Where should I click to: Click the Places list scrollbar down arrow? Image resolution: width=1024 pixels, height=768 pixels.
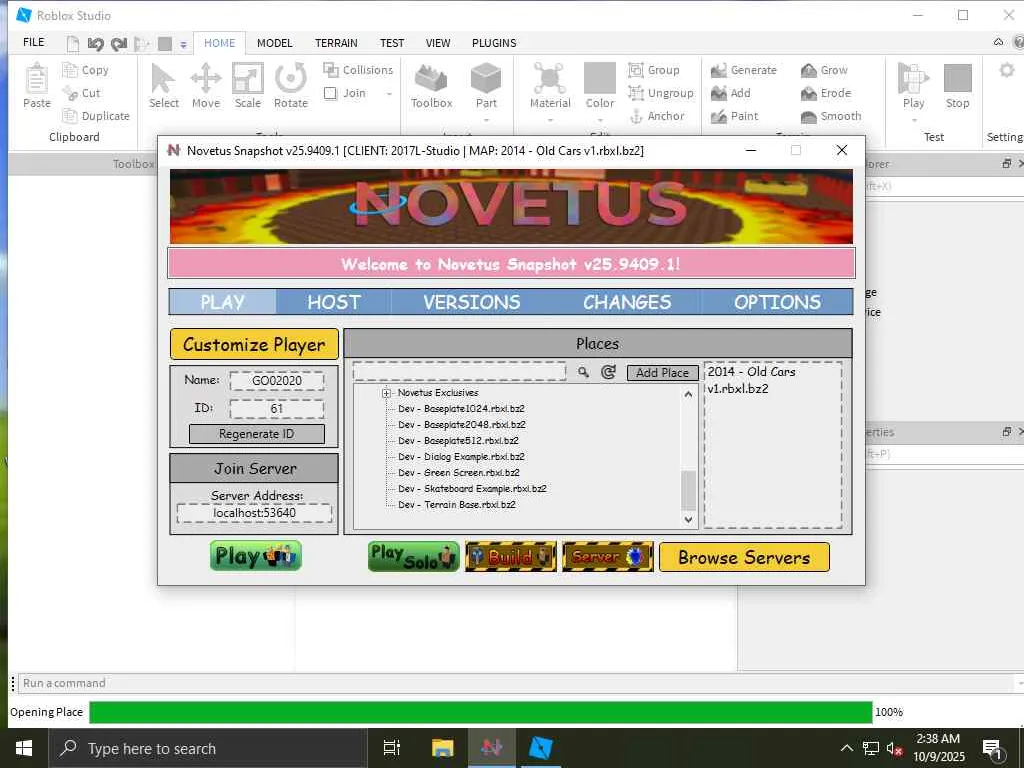pyautogui.click(x=688, y=520)
